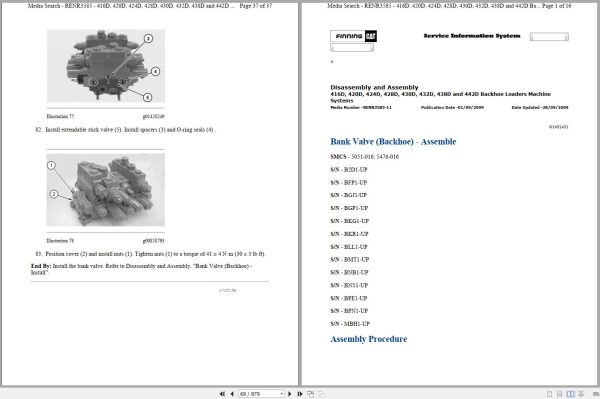
Task: Select the text S/N - BLL1-UP
Action: pyautogui.click(x=349, y=247)
